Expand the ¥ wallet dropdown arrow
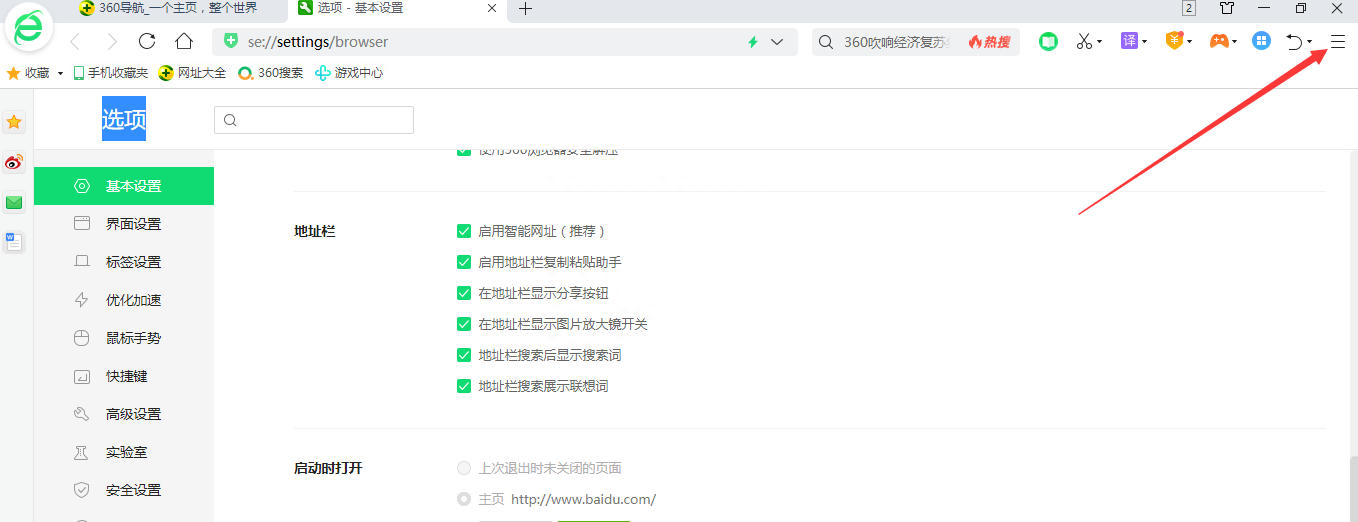The image size is (1358, 522). pyautogui.click(x=1190, y=42)
